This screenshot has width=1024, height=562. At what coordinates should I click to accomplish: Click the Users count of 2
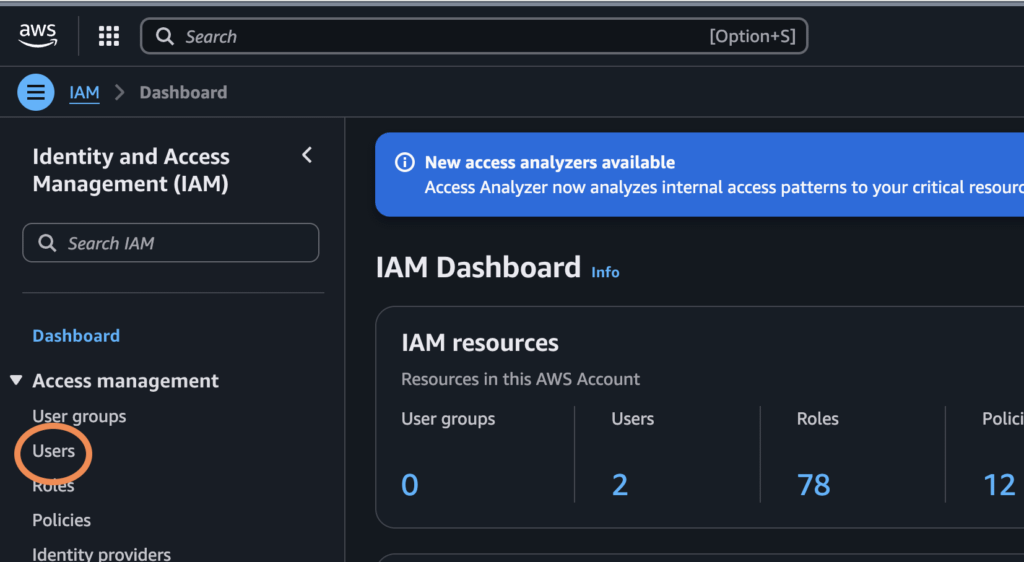620,485
